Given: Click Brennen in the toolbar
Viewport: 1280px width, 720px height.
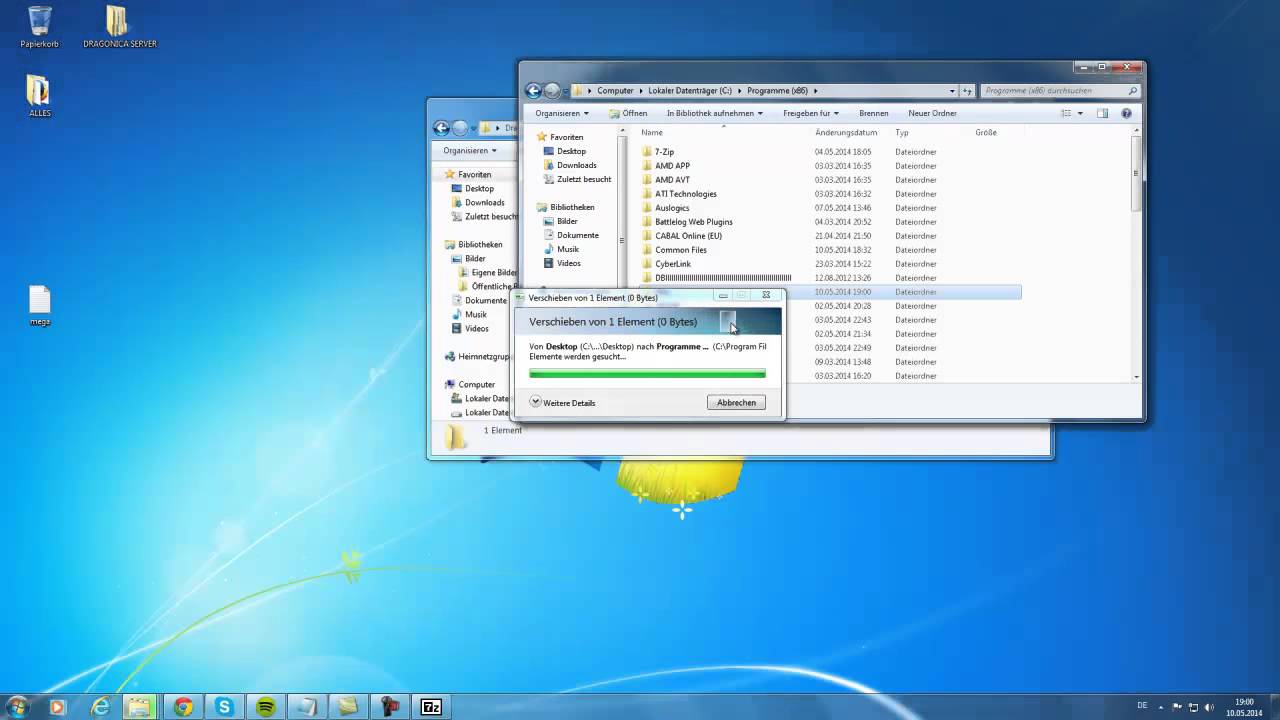Looking at the screenshot, I should pos(873,113).
